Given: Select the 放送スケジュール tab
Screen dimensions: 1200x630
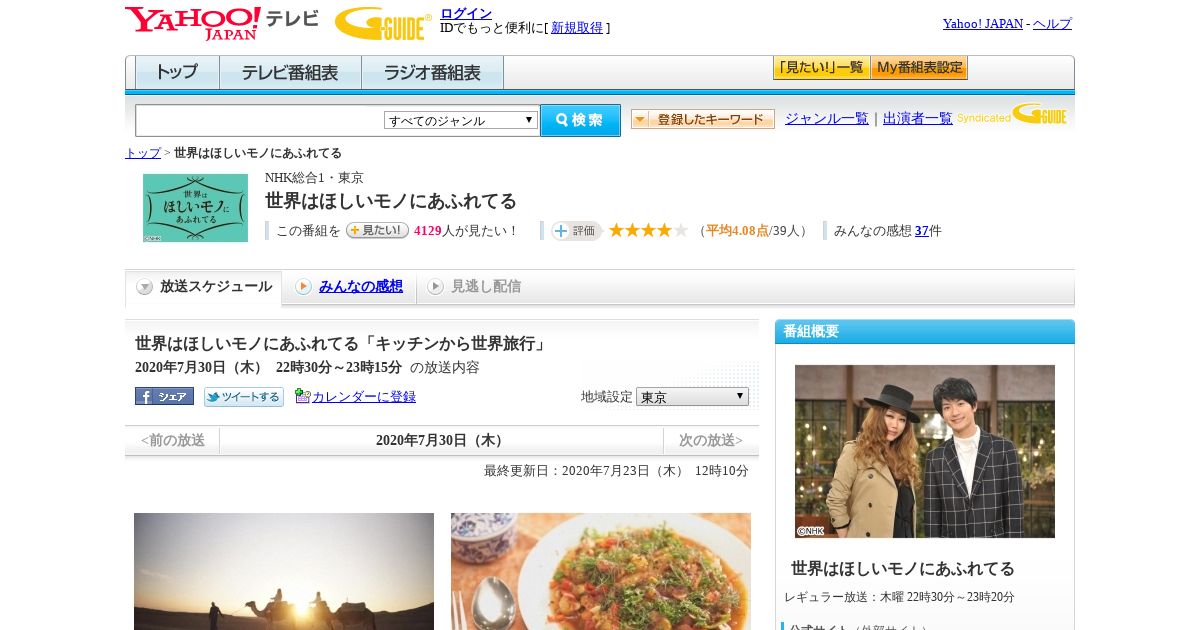Looking at the screenshot, I should (203, 287).
